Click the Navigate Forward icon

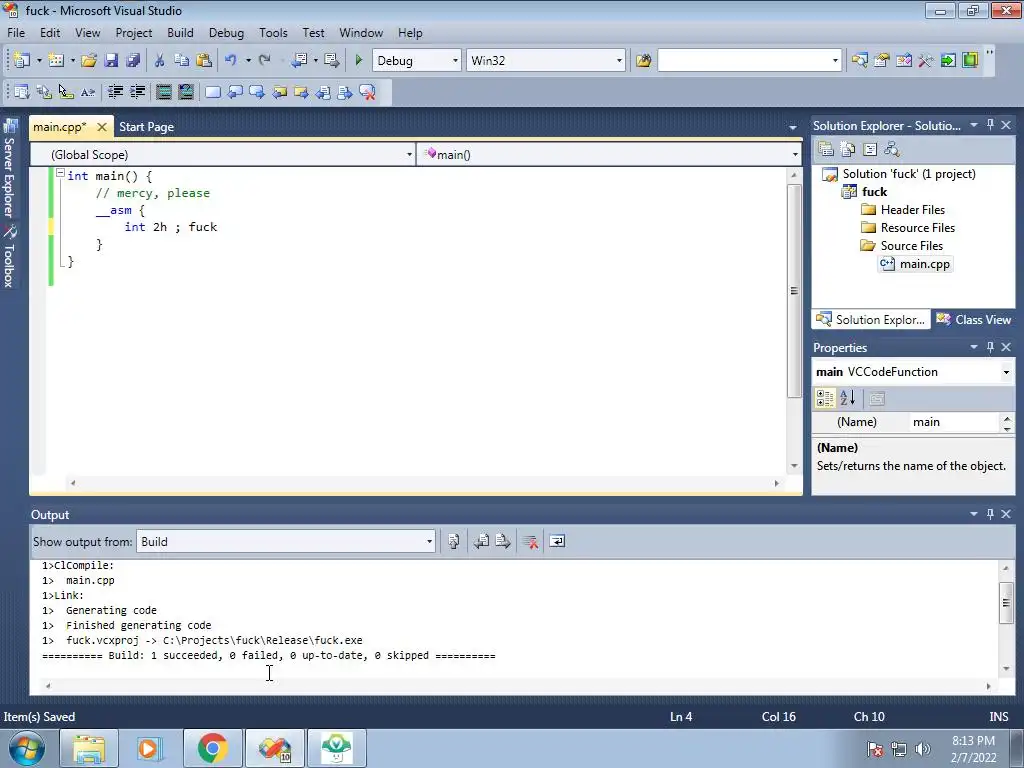(x=332, y=60)
